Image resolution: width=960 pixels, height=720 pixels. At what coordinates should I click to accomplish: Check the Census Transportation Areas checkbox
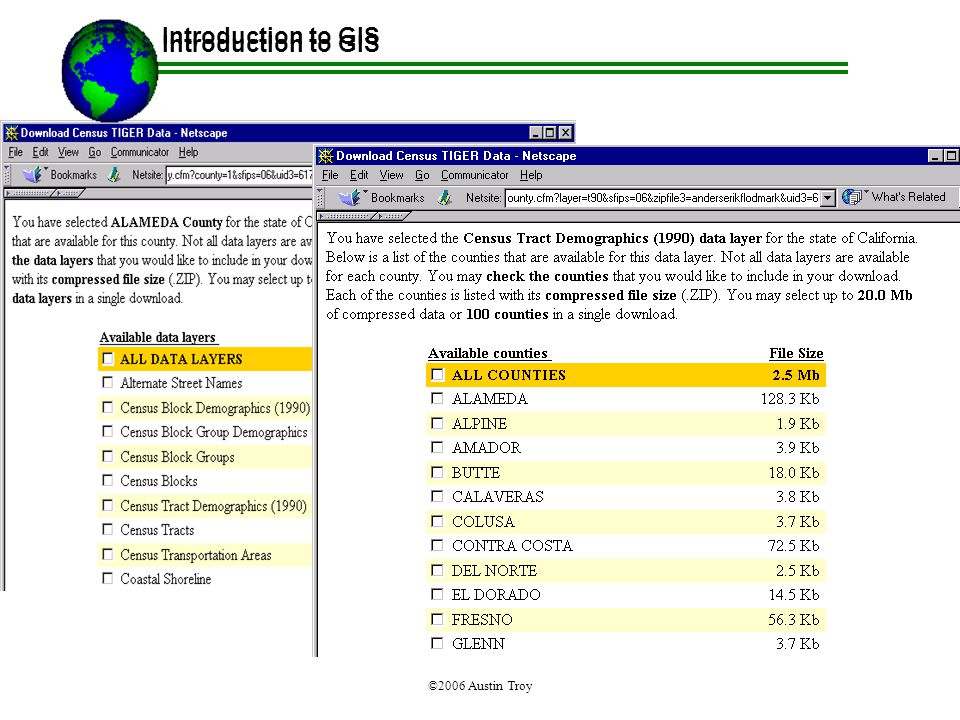108,554
